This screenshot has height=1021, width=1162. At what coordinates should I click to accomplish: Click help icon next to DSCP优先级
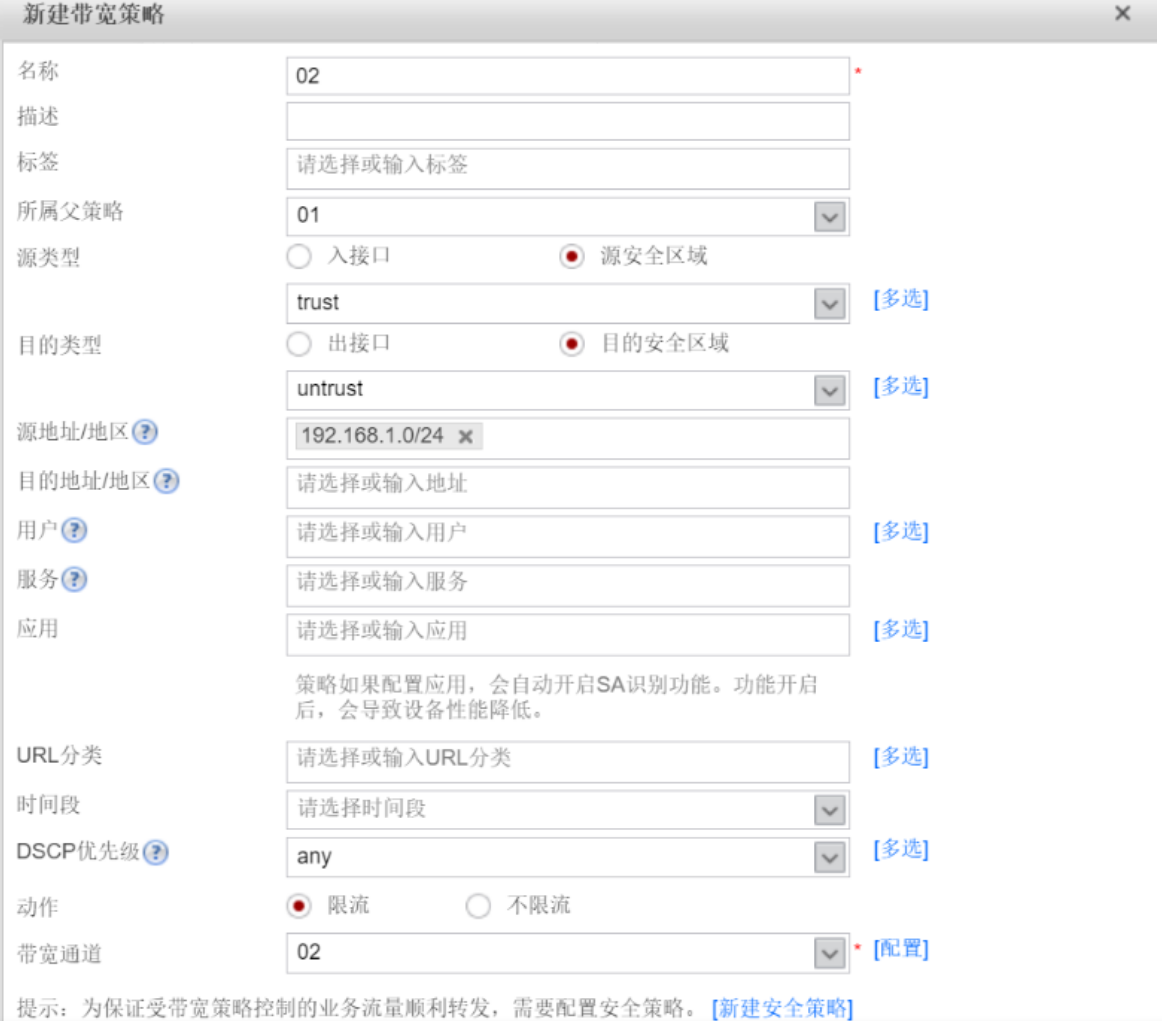coord(156,852)
